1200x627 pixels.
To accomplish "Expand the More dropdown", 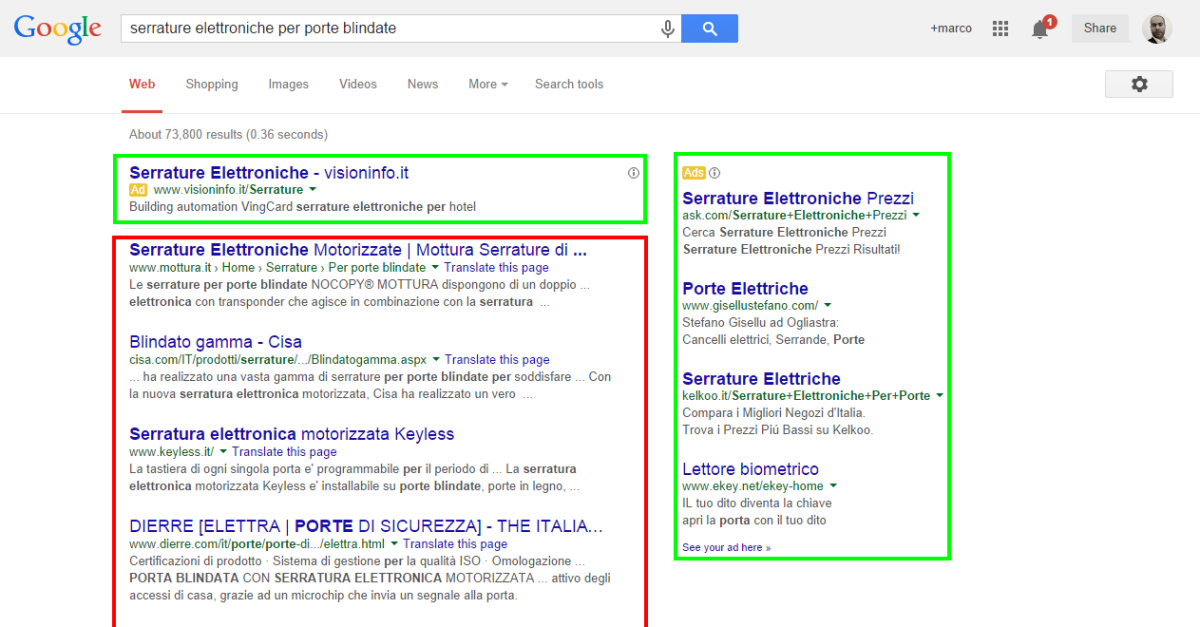I will click(x=488, y=85).
